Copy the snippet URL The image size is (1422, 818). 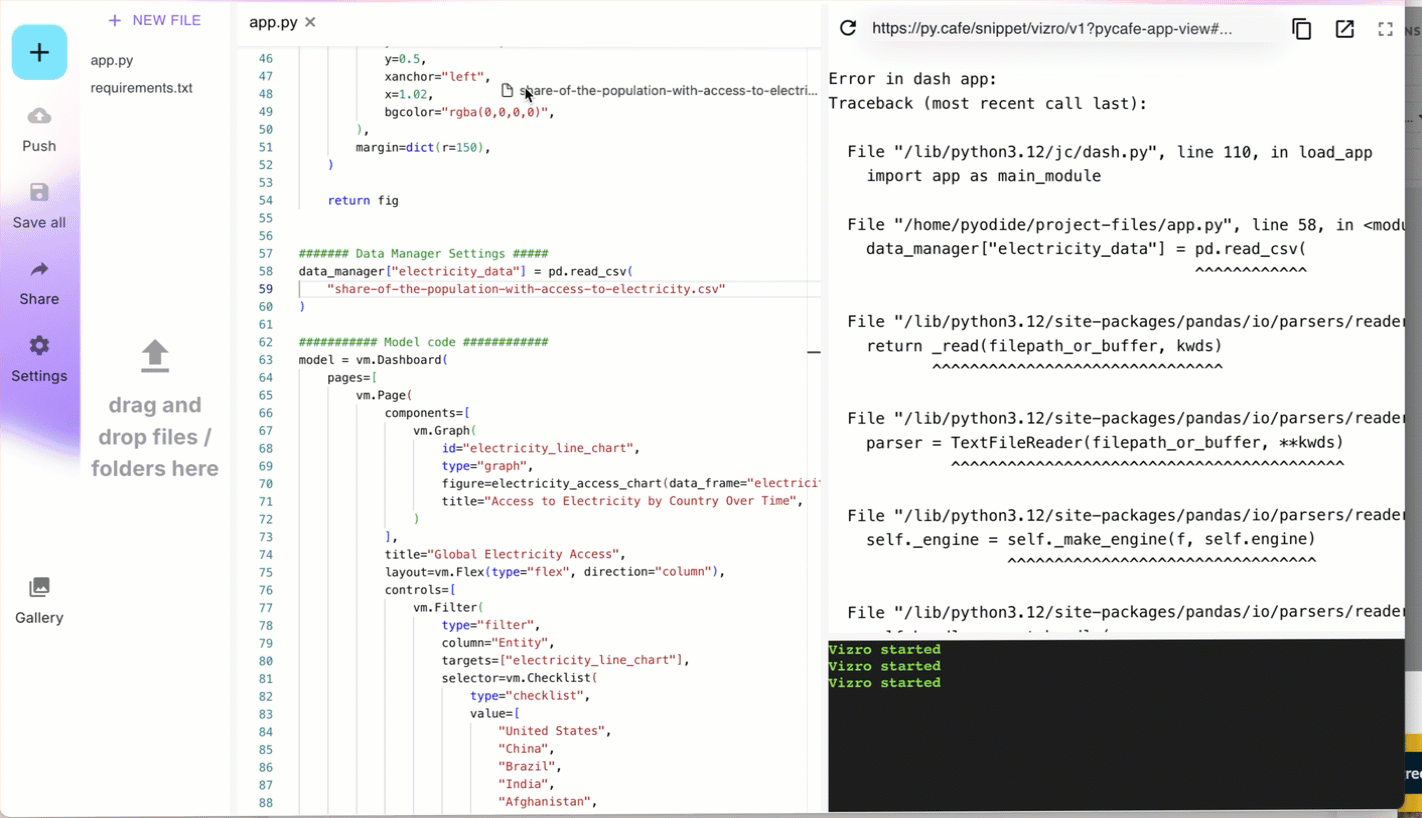pyautogui.click(x=1301, y=29)
